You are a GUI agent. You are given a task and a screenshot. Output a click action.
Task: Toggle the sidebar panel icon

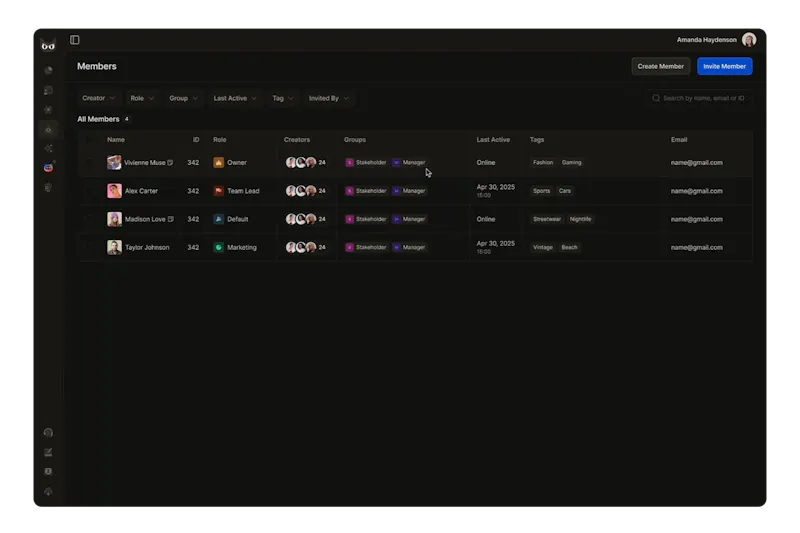pyautogui.click(x=74, y=40)
